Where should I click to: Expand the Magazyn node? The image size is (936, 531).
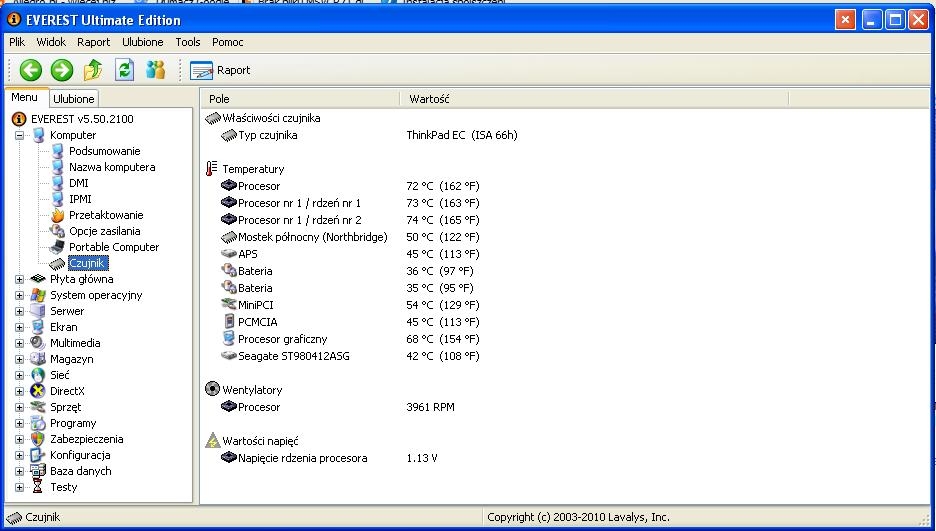[19, 360]
